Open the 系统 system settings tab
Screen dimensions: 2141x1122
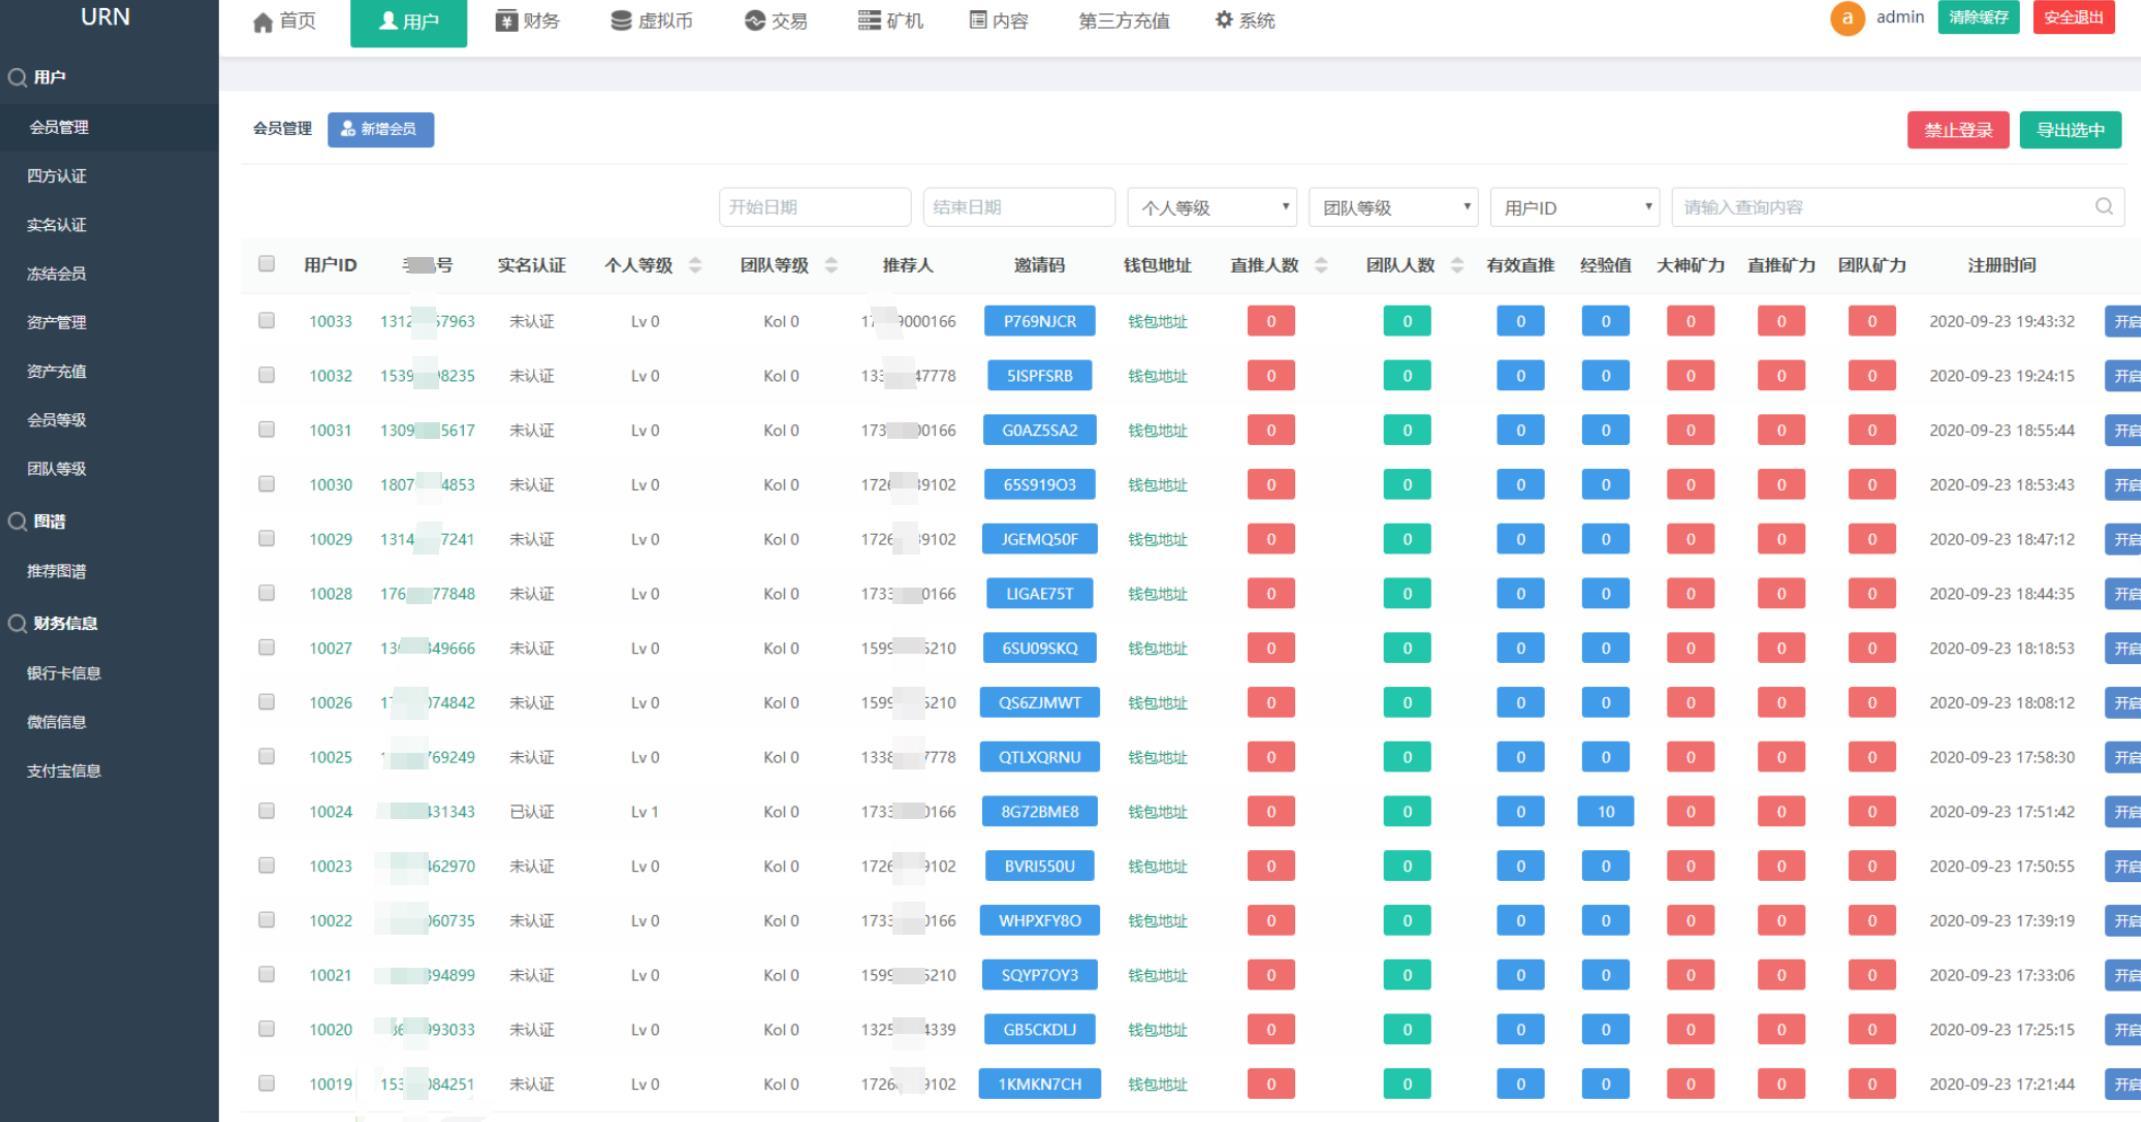coord(1245,21)
